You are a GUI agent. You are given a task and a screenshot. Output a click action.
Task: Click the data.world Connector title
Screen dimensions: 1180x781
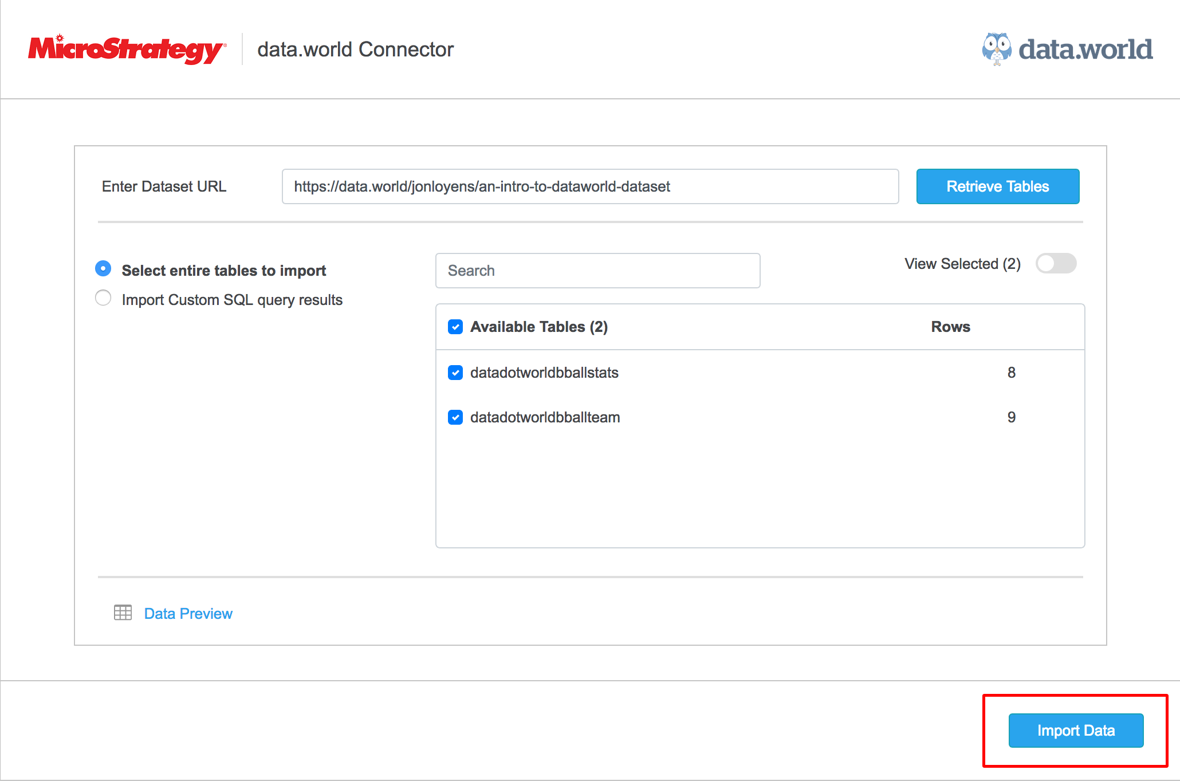pyautogui.click(x=355, y=50)
